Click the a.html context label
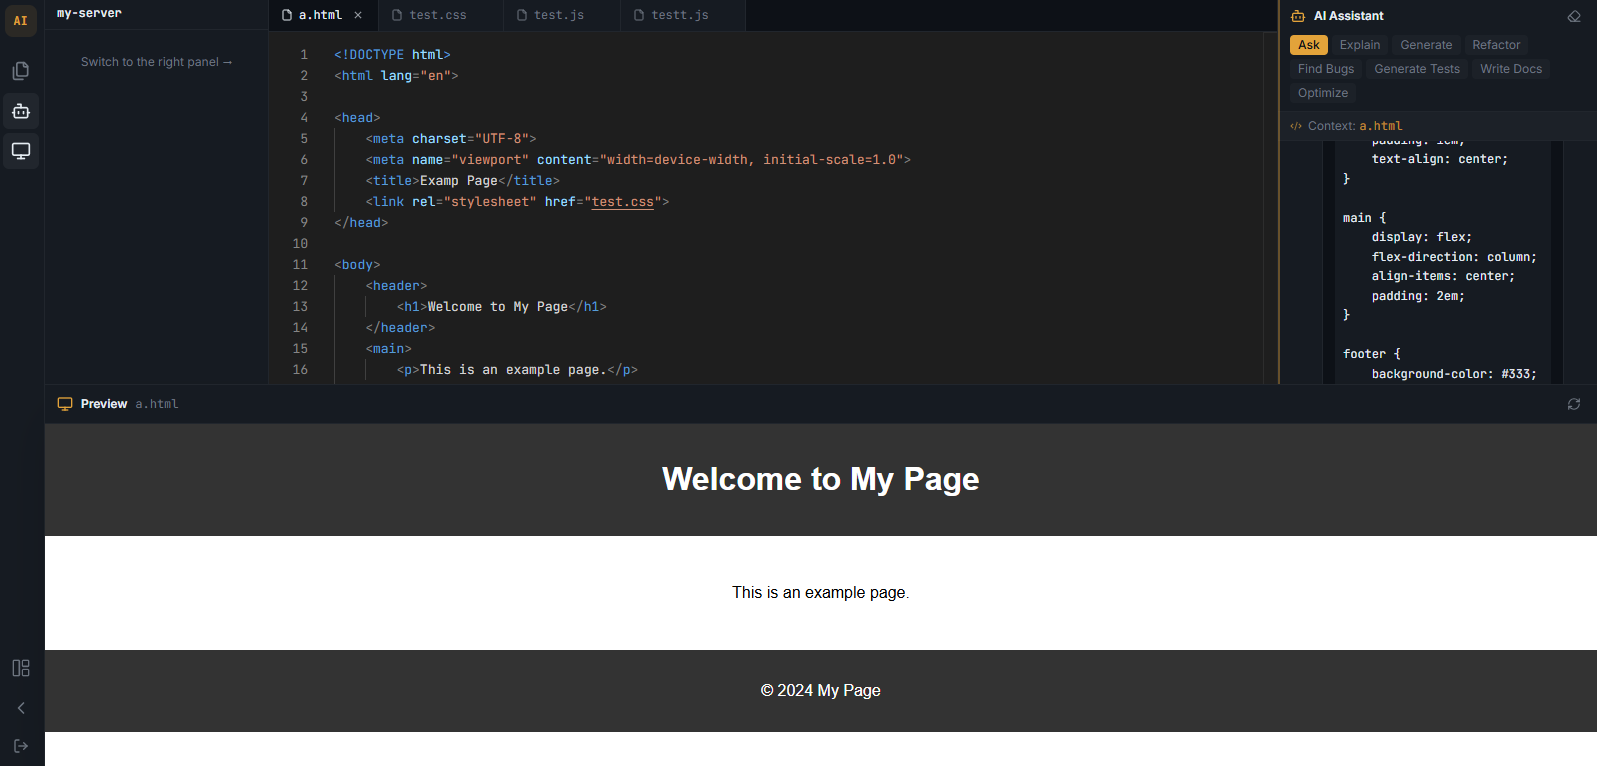 click(1381, 126)
